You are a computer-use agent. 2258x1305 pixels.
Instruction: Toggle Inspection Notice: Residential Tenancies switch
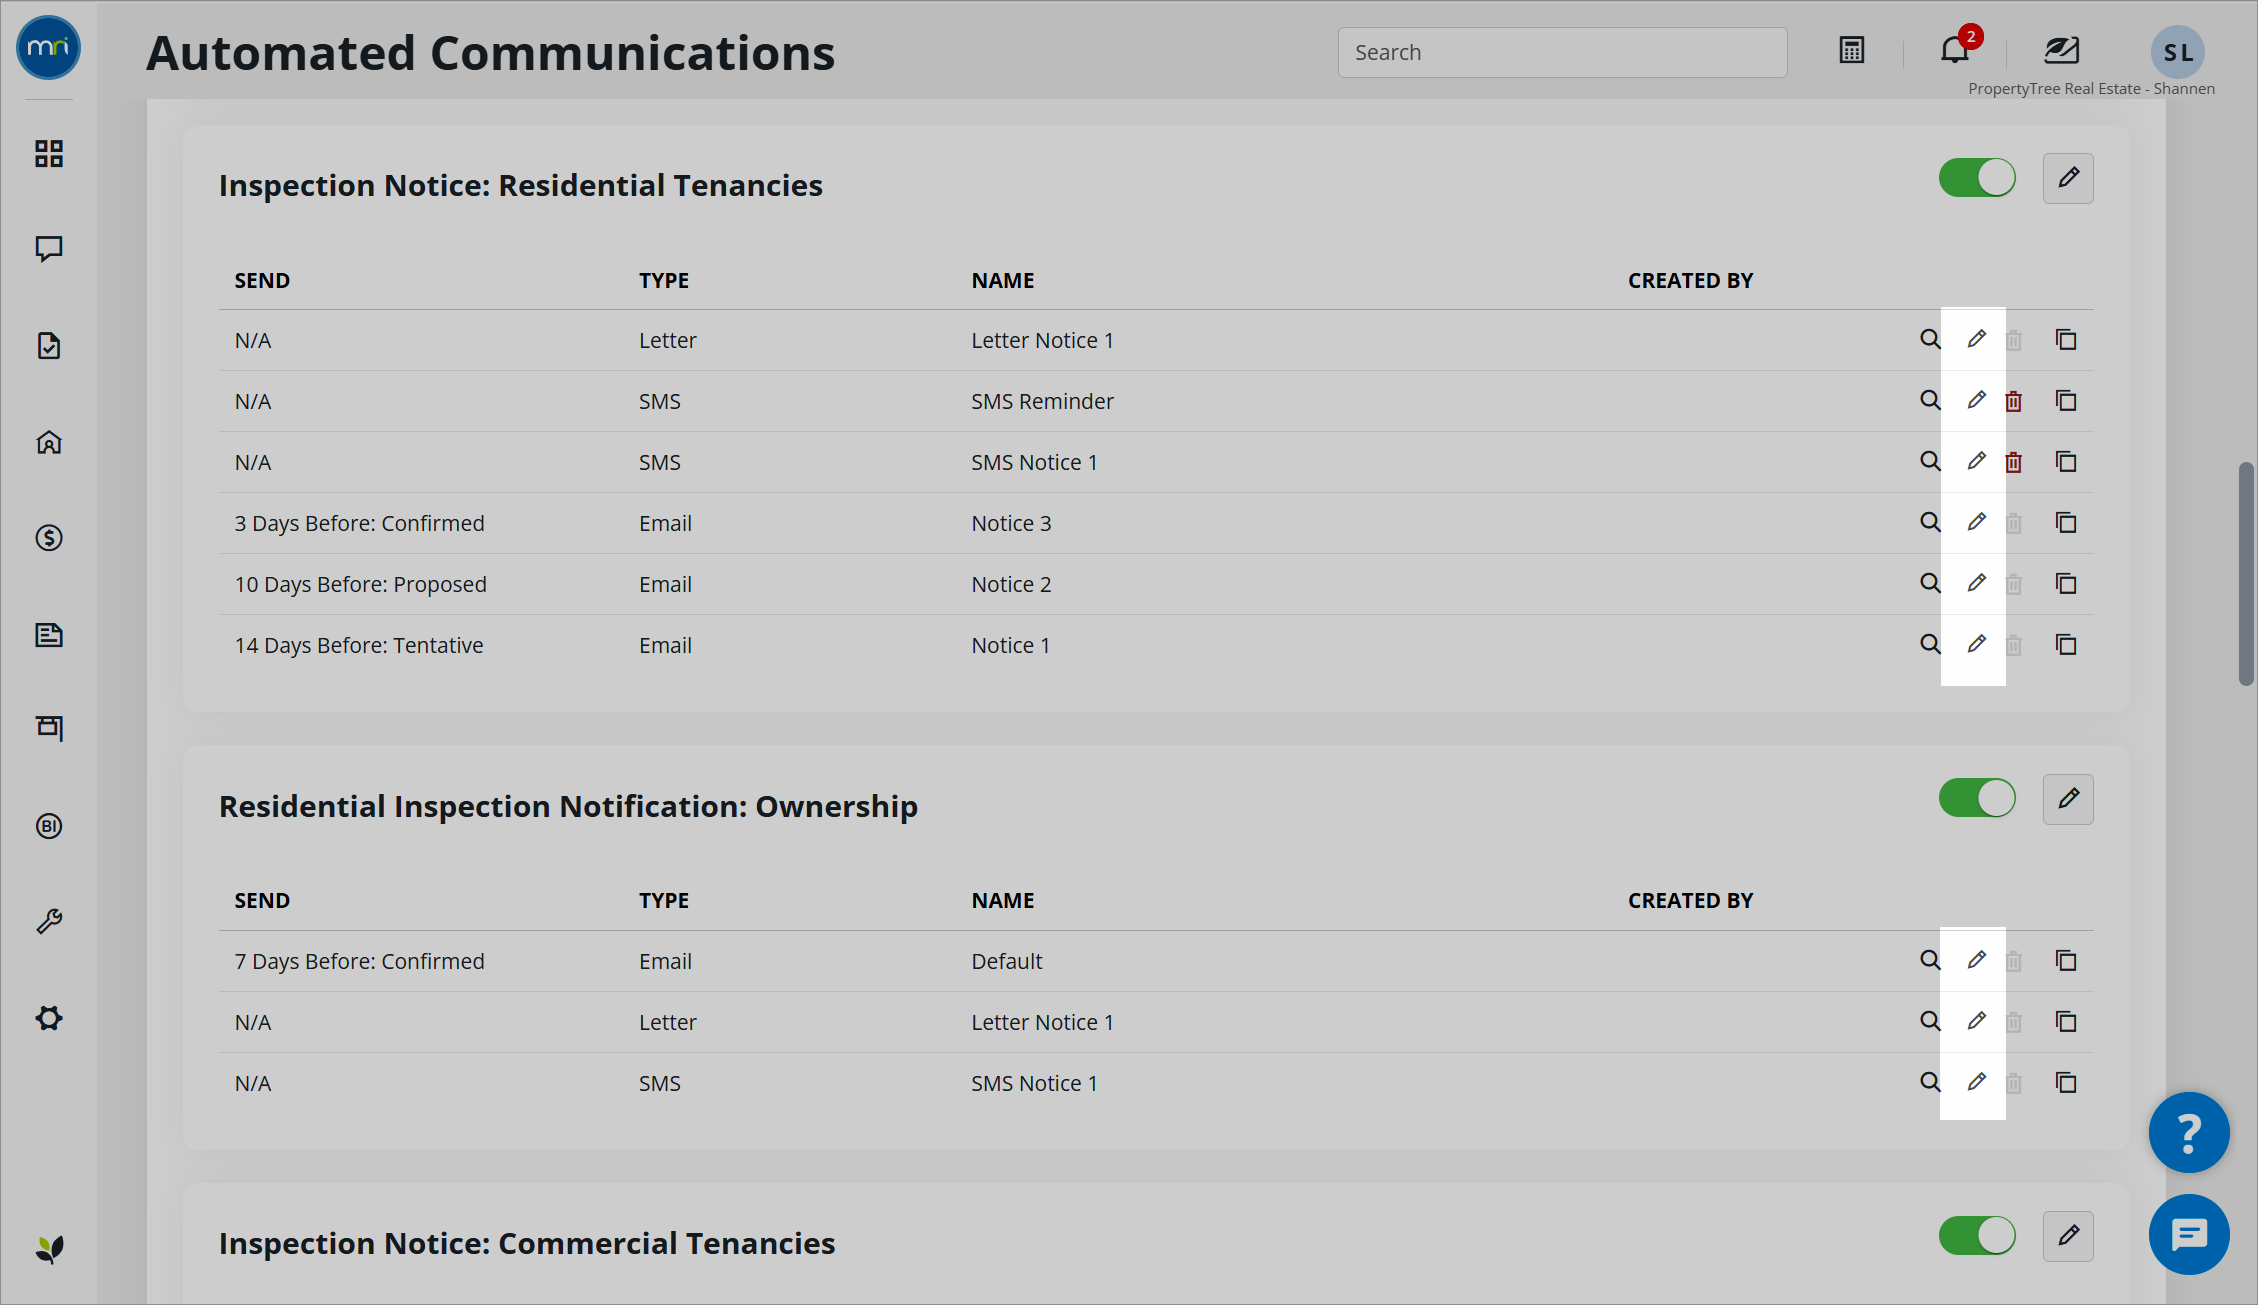click(1977, 178)
